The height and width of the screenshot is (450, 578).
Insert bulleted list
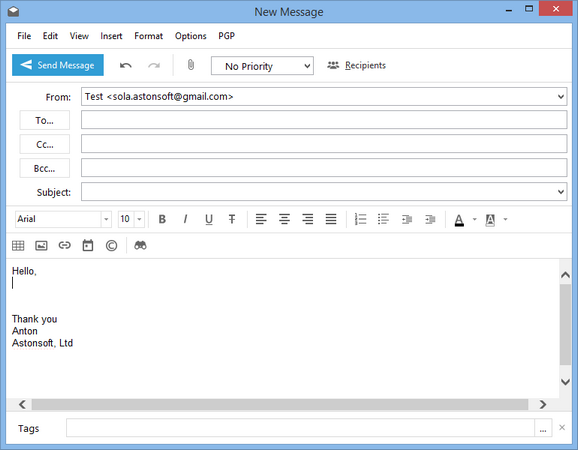383,219
